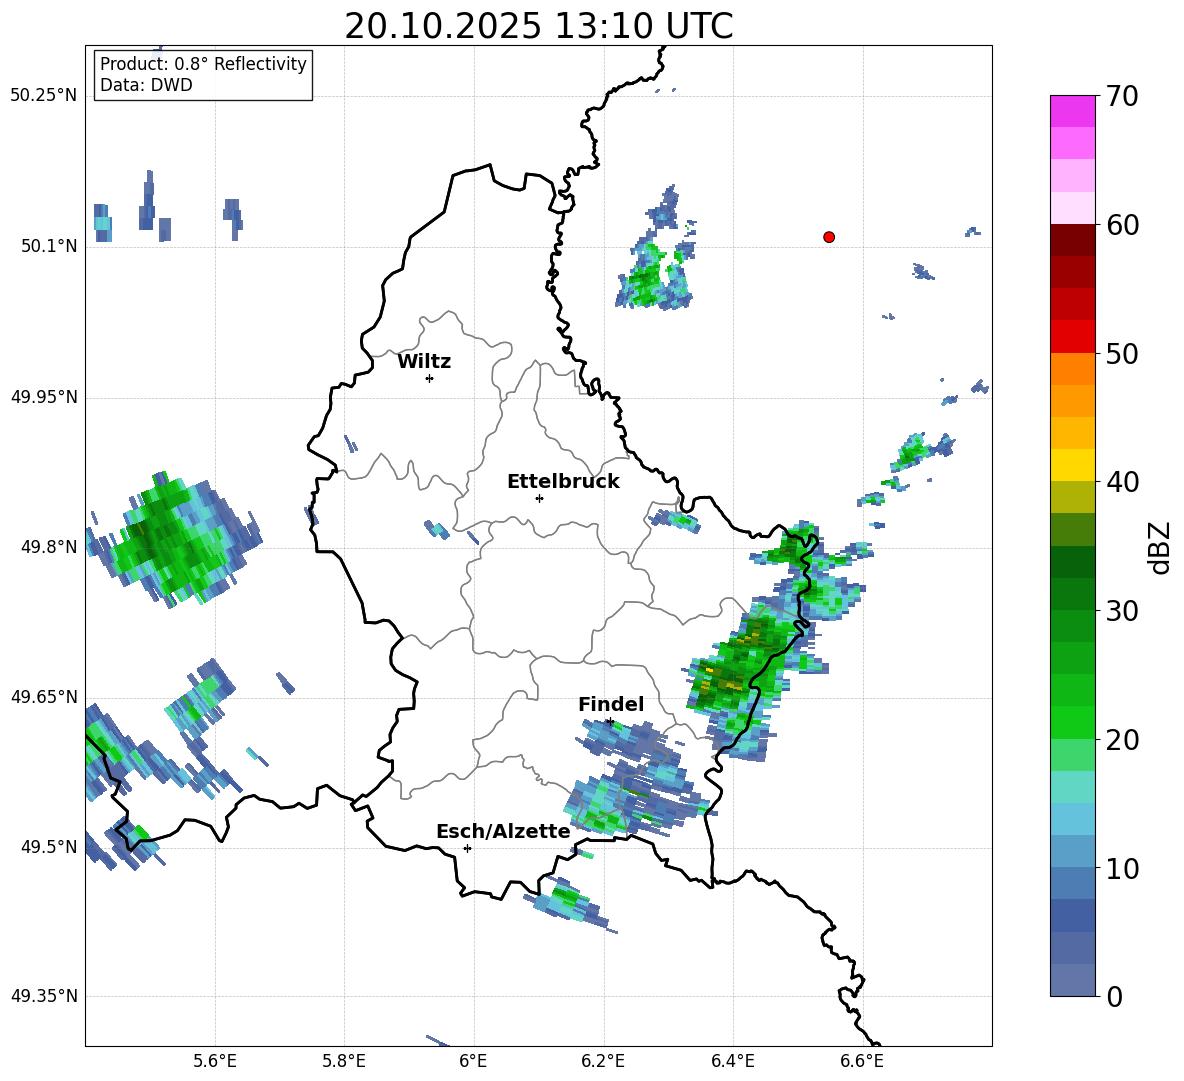Click the Data: DWD text

146,85
